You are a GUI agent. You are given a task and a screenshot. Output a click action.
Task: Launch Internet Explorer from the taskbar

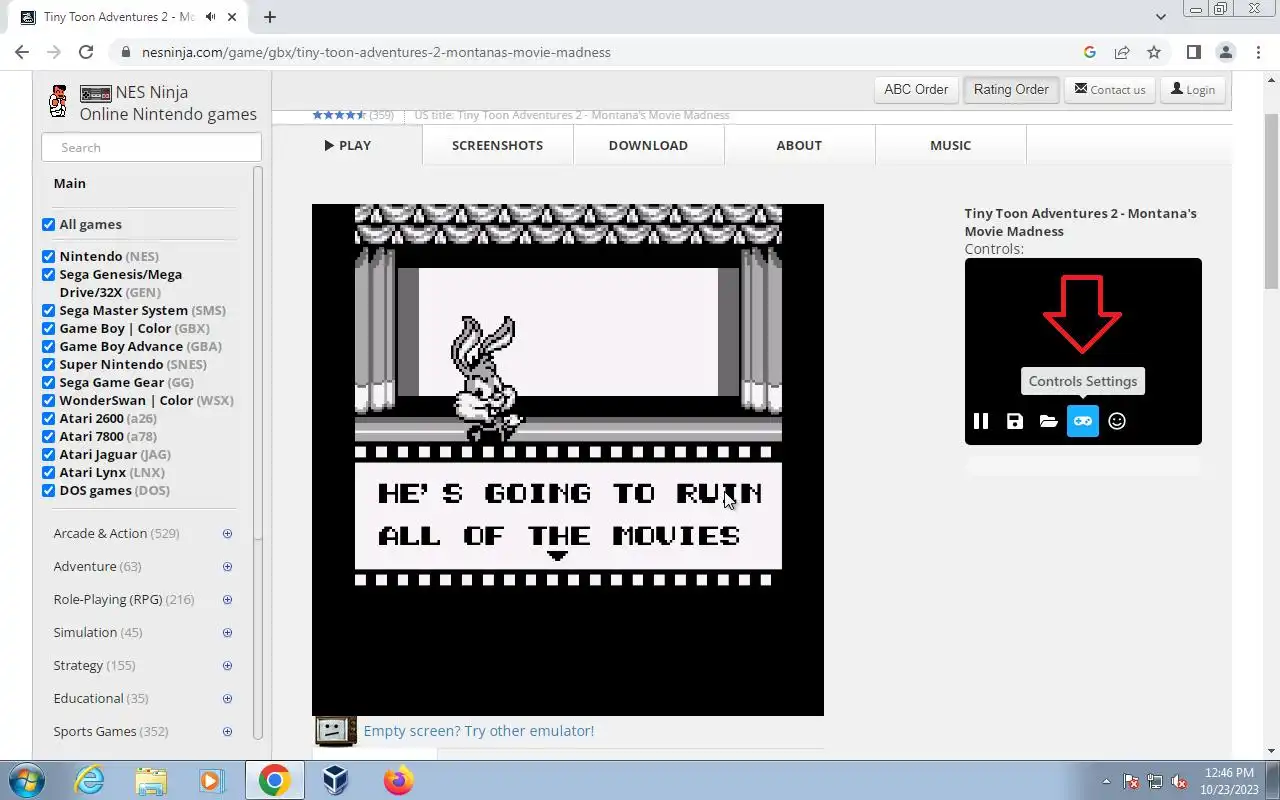[90, 780]
